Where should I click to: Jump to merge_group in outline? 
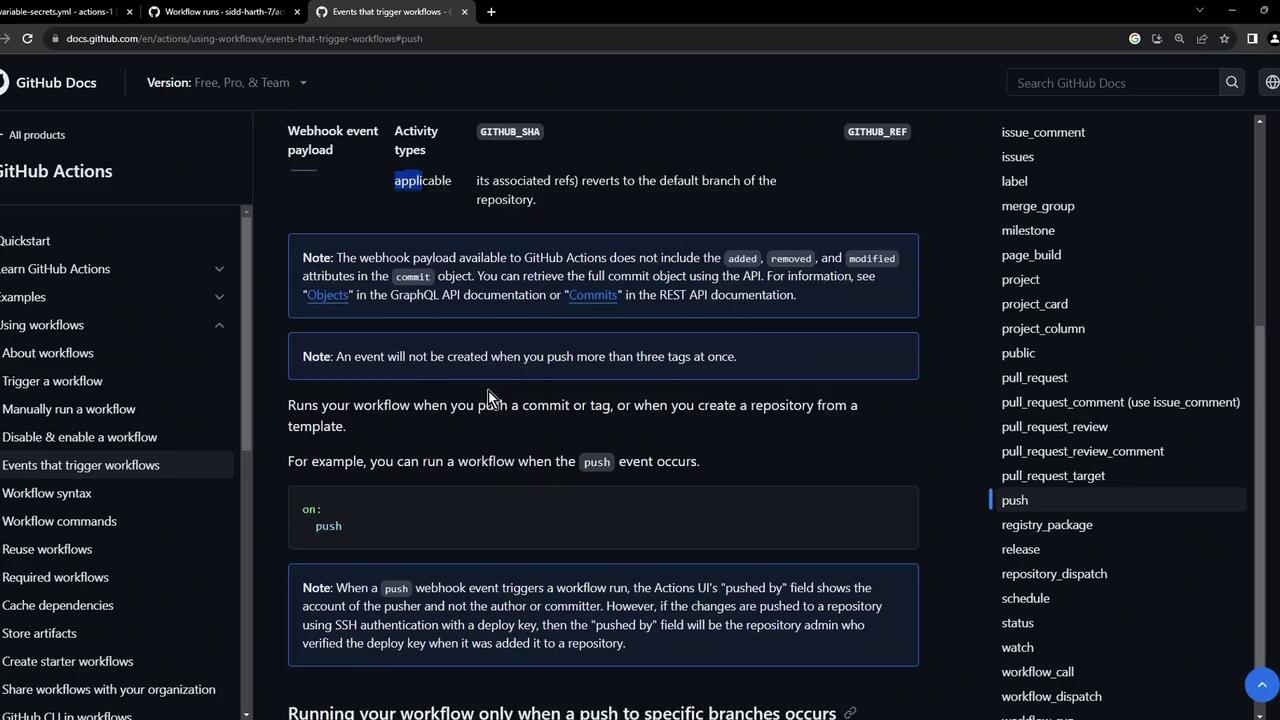click(x=1038, y=206)
